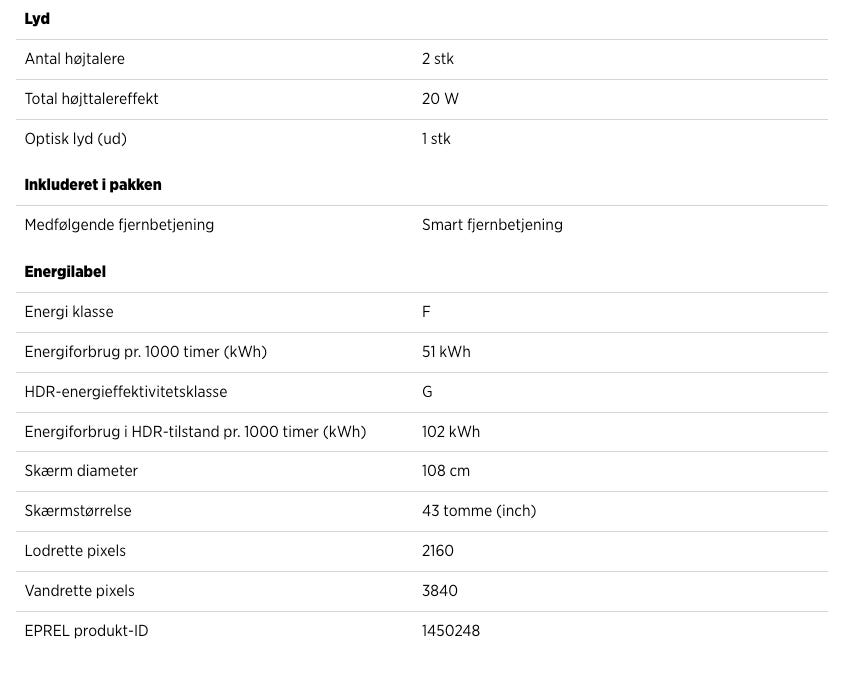Click the 2 stk speaker count value

point(438,59)
